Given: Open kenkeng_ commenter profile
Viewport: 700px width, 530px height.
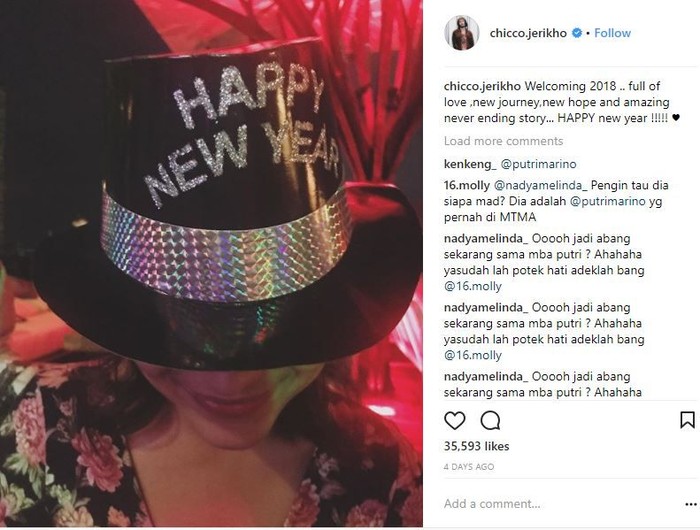Looking at the screenshot, I should click(x=470, y=164).
